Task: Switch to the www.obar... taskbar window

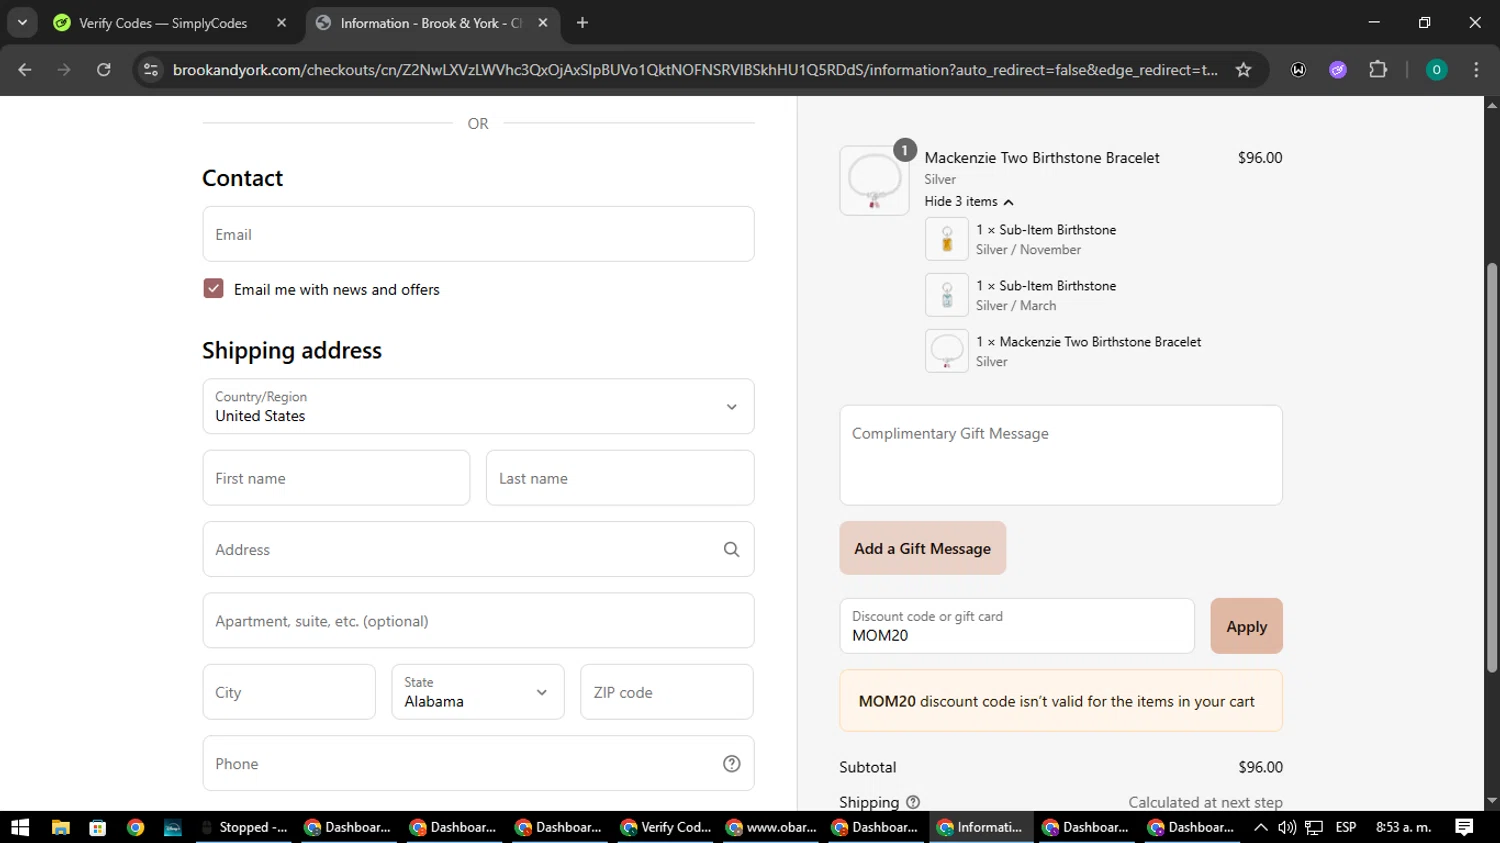Action: point(772,827)
